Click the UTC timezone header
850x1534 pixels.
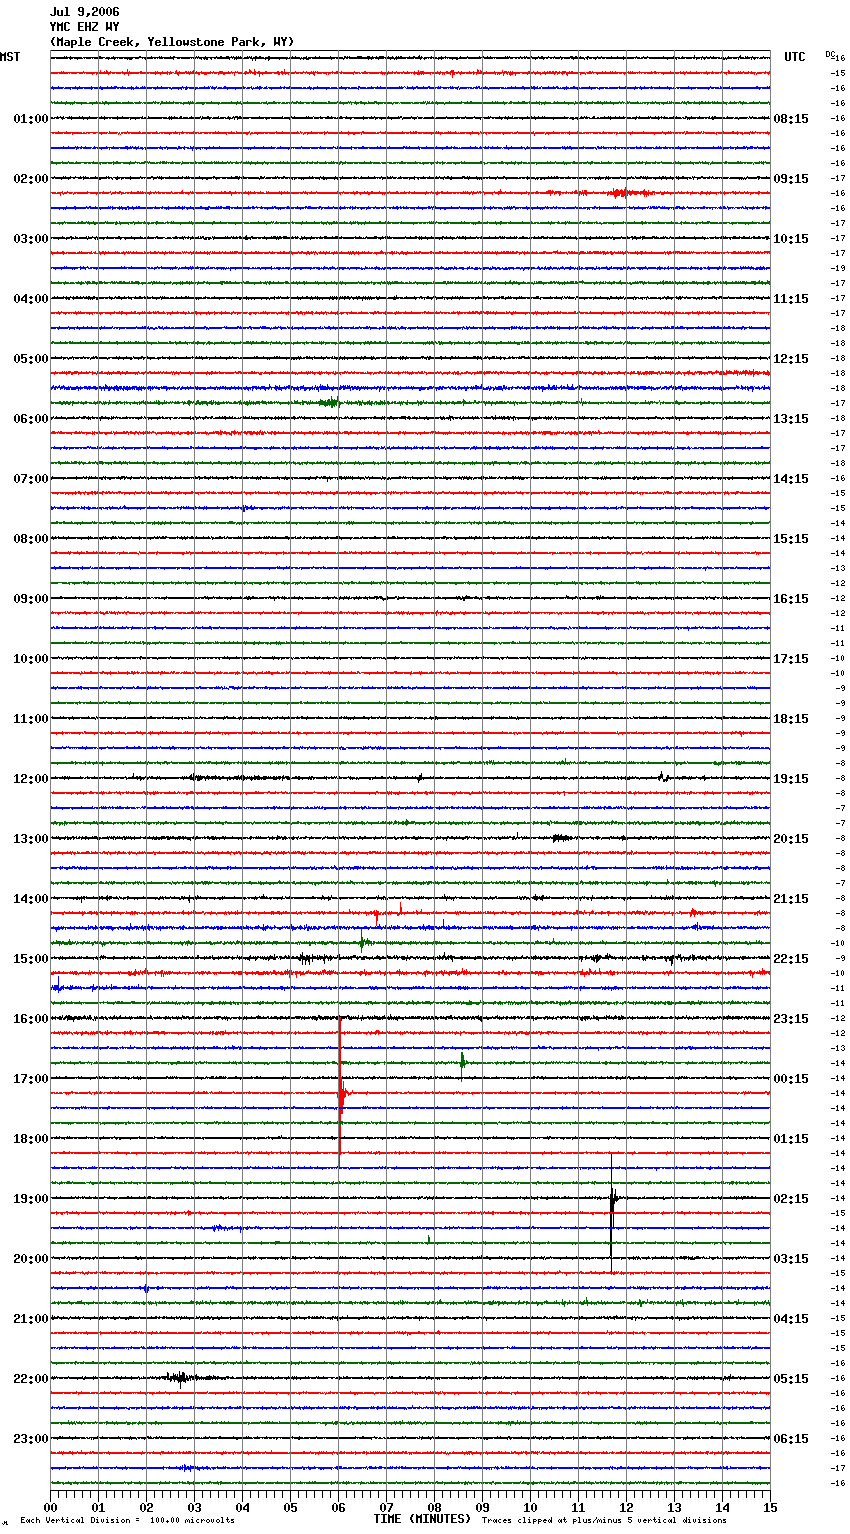[794, 57]
